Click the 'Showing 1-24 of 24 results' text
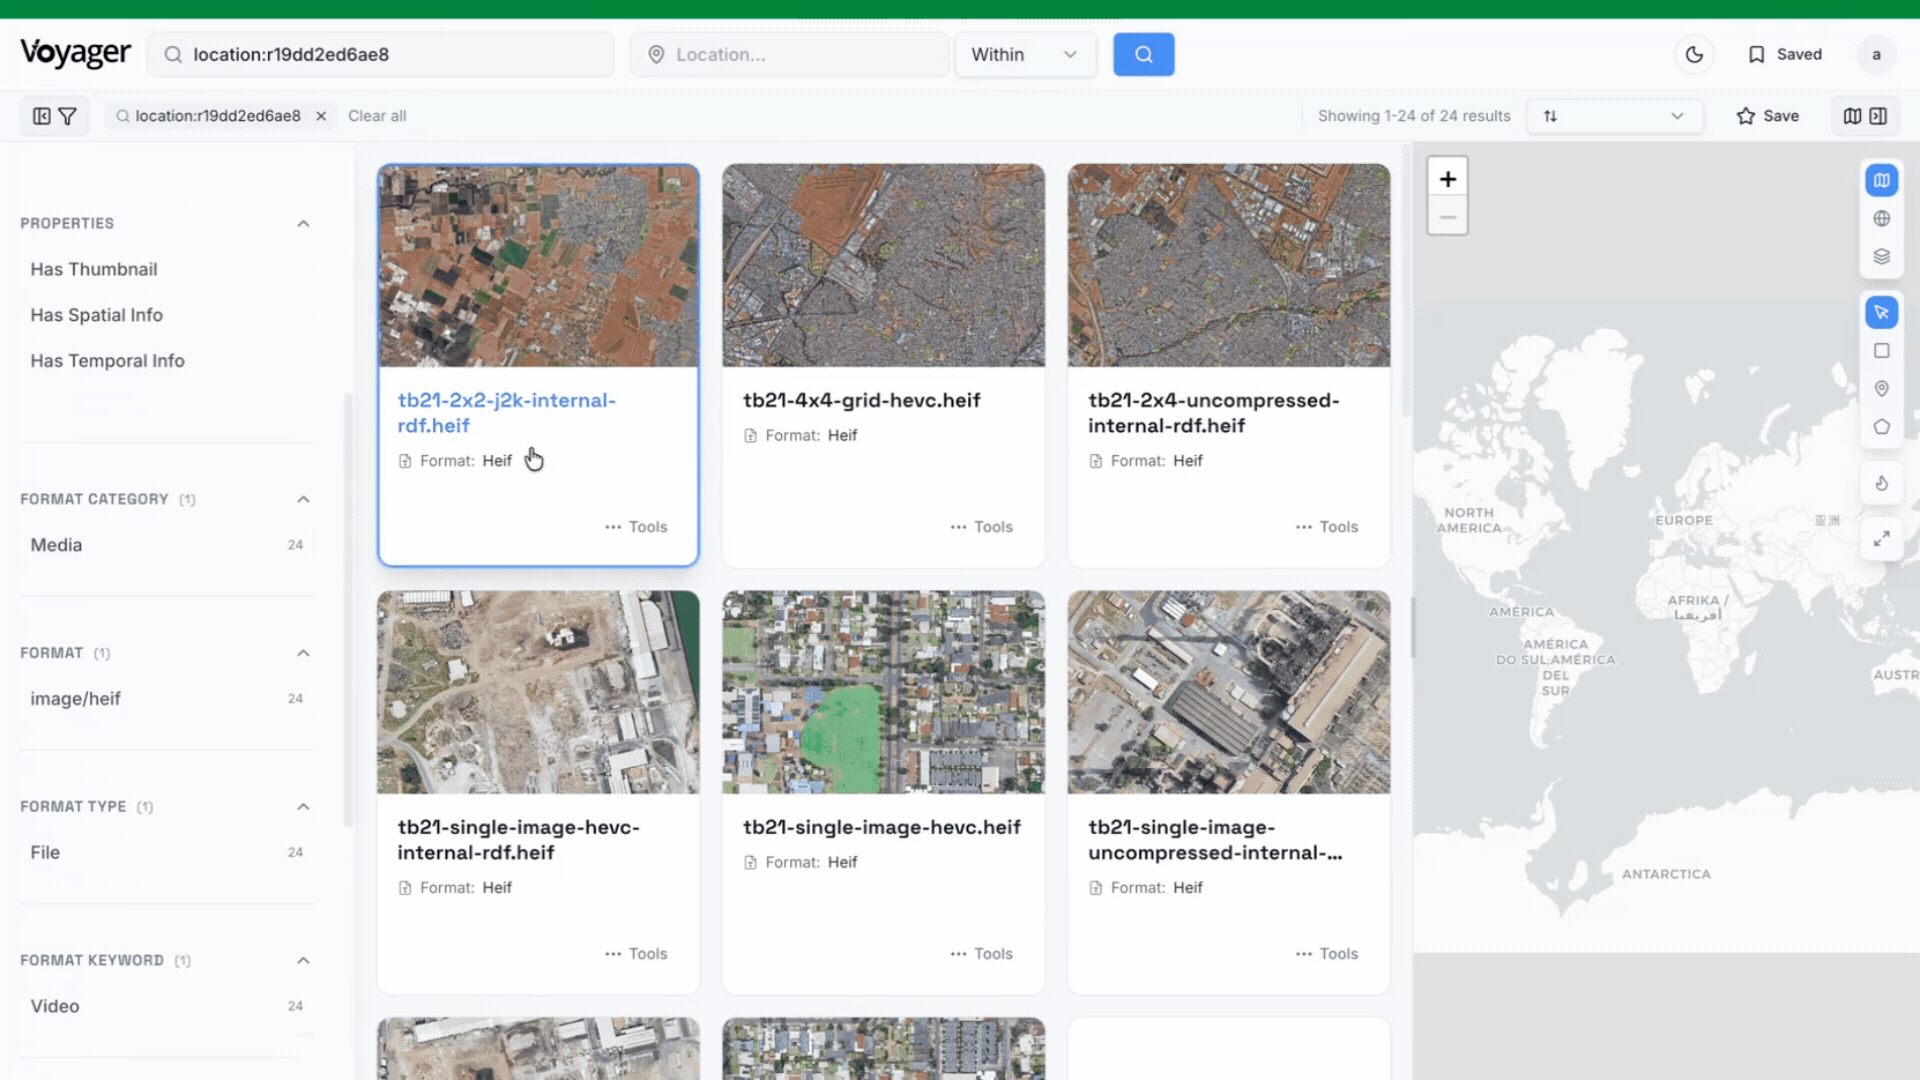 (x=1414, y=116)
